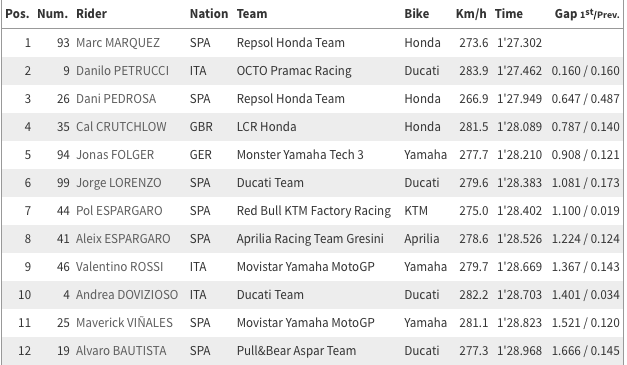Click the Team column header
This screenshot has height=365, width=627.
pyautogui.click(x=252, y=14)
